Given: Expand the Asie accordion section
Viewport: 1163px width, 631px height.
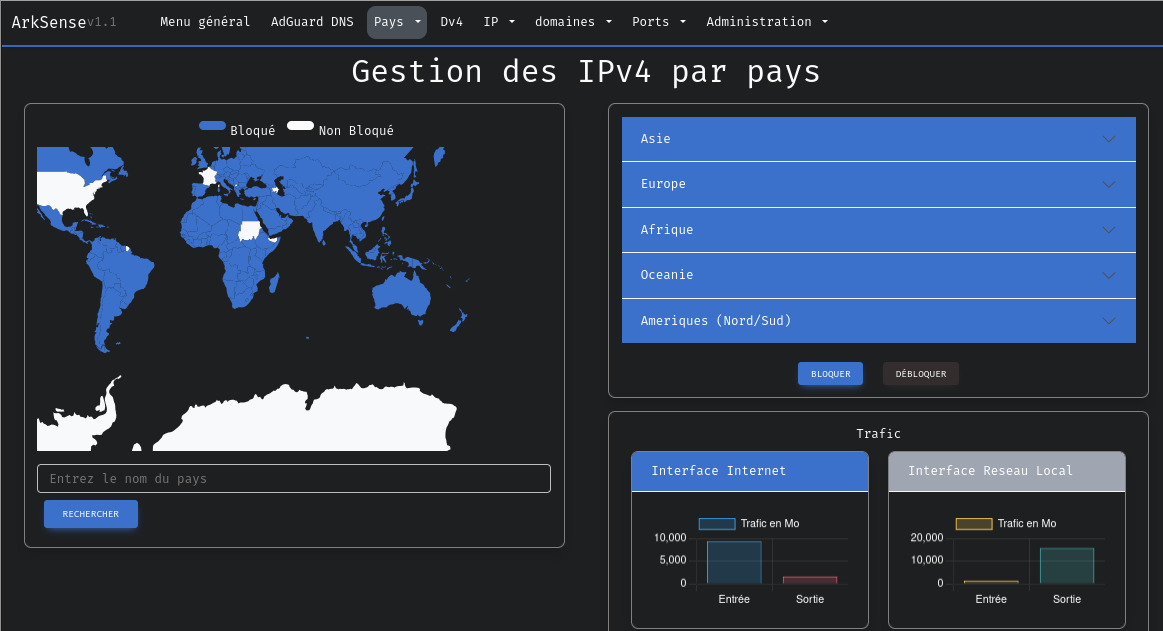Looking at the screenshot, I should 878,139.
